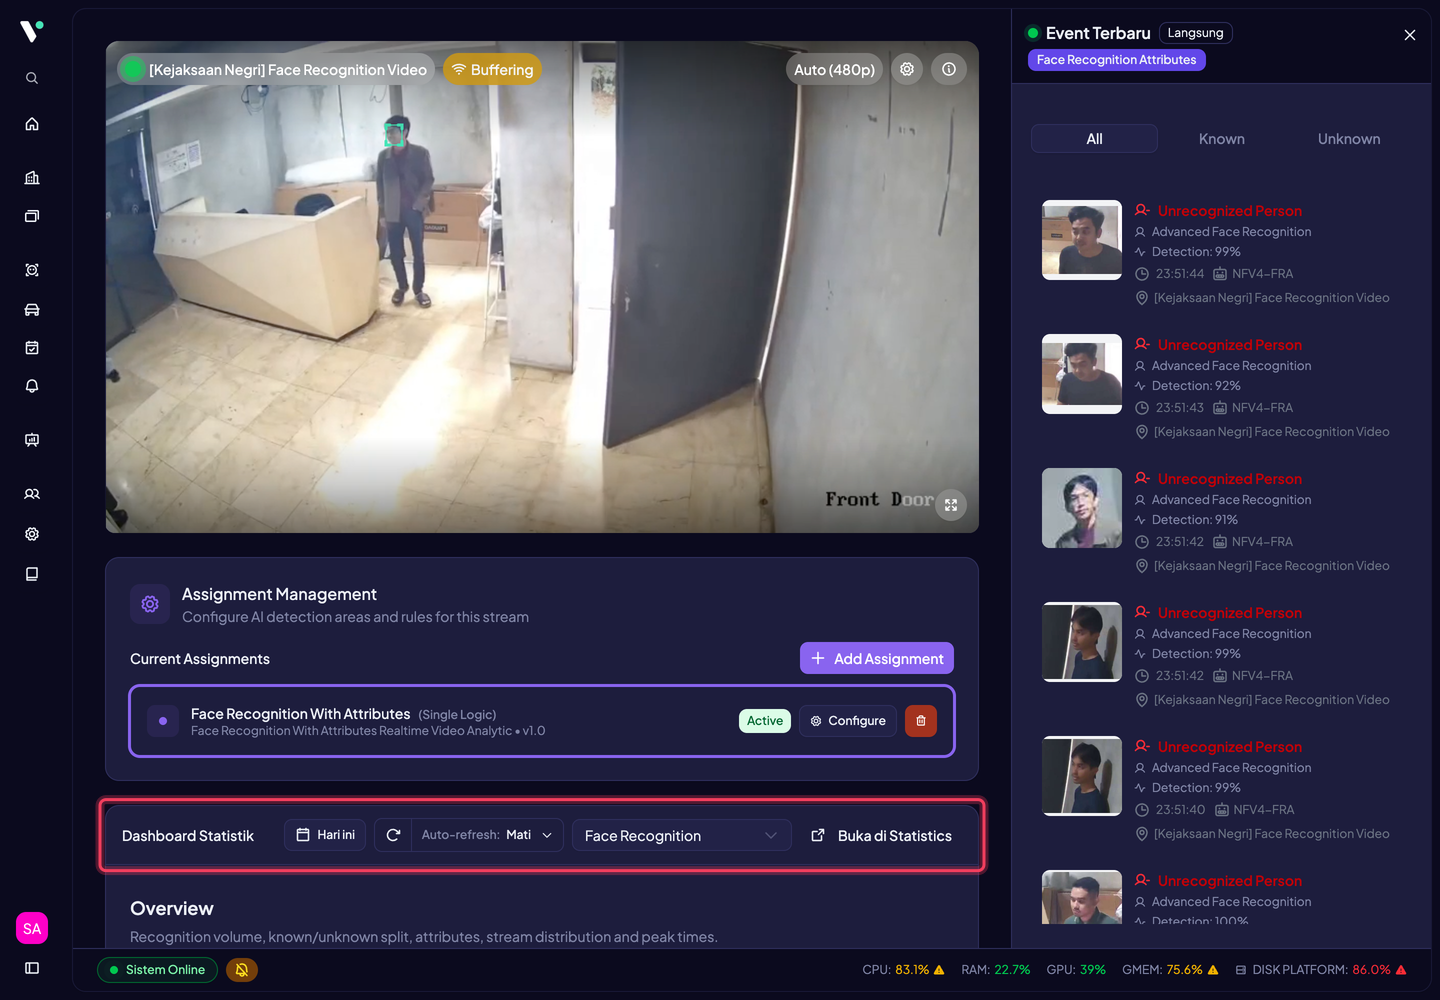Click the Langsung live badge
1440x1000 pixels.
1195,33
